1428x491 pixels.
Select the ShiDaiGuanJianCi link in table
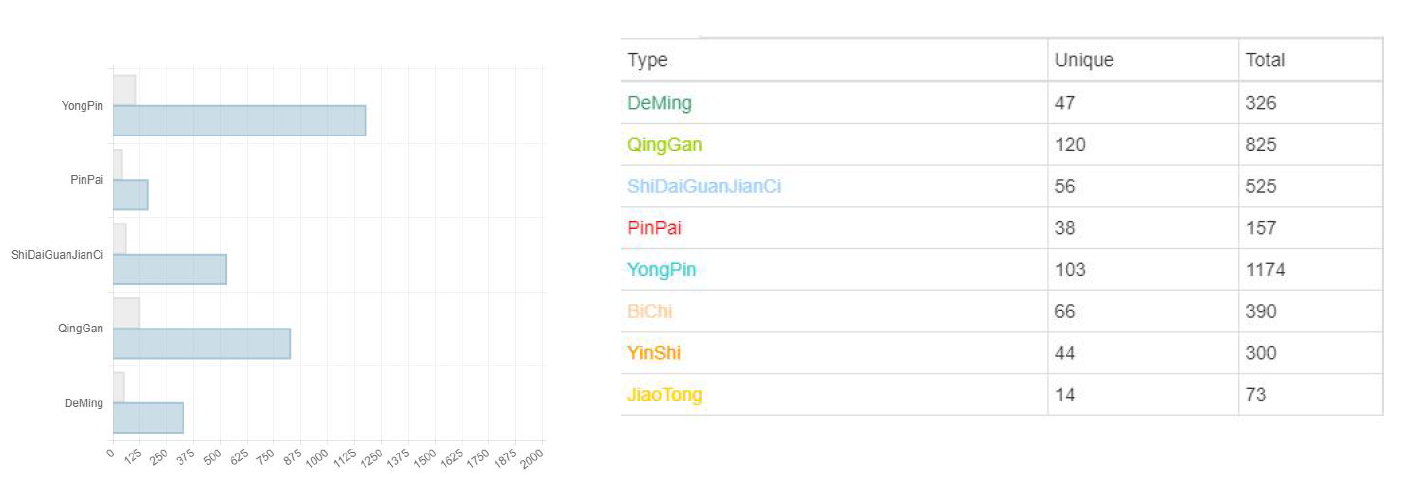704,187
